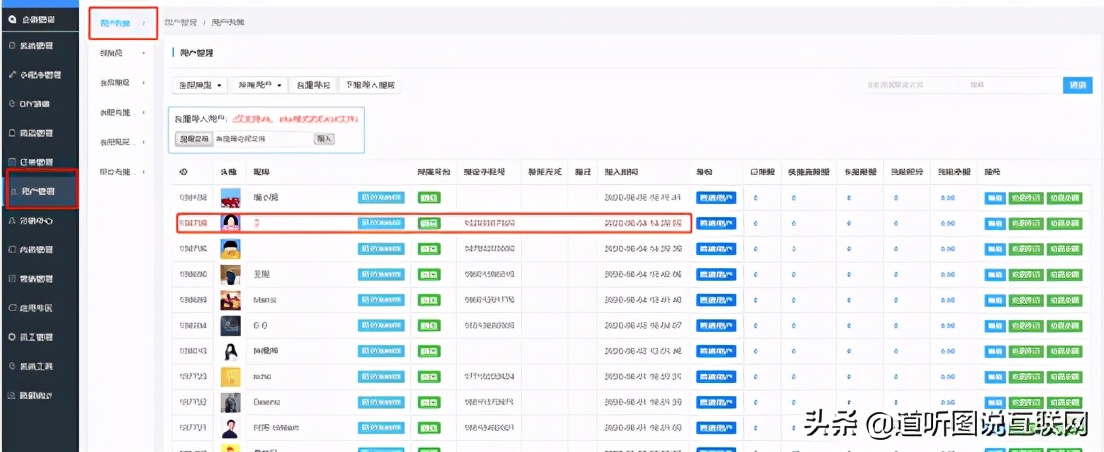Click the logo icon atop the dark sidebar
Image resolution: width=1104 pixels, height=452 pixels.
(x=12, y=20)
